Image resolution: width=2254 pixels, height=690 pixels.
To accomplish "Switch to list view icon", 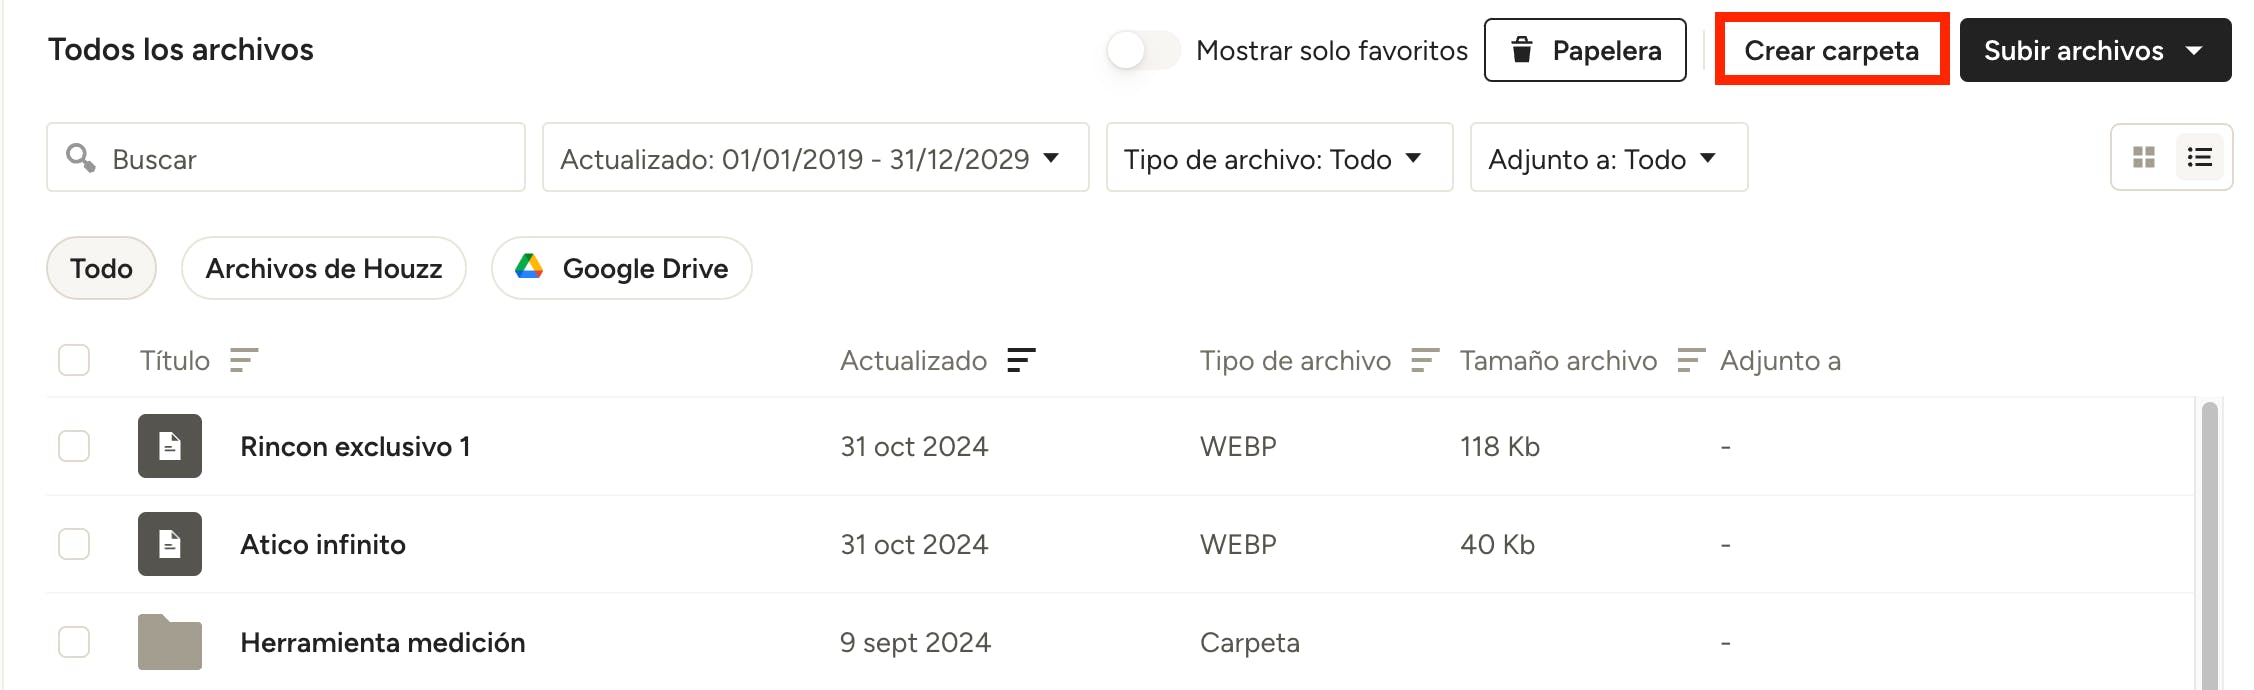I will 2199,157.
